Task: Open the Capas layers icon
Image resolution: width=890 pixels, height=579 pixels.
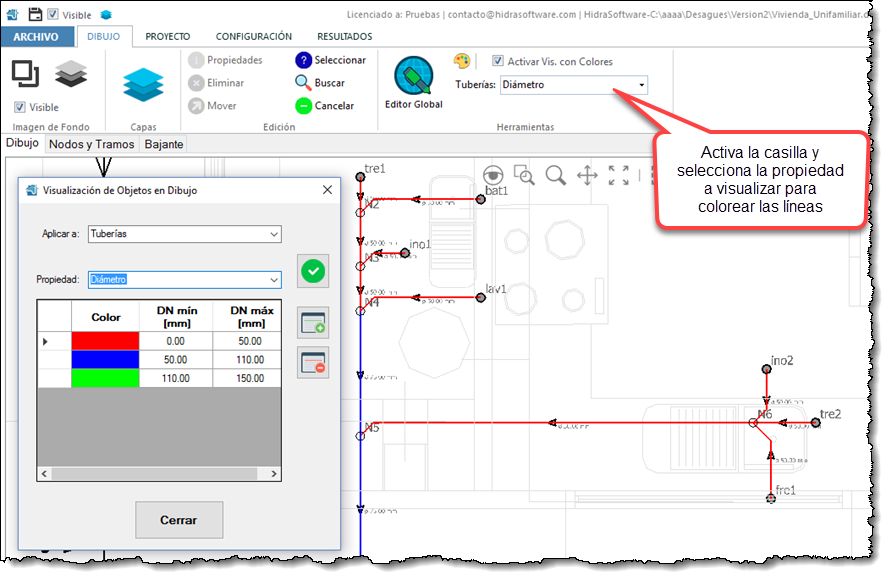Action: 143,84
